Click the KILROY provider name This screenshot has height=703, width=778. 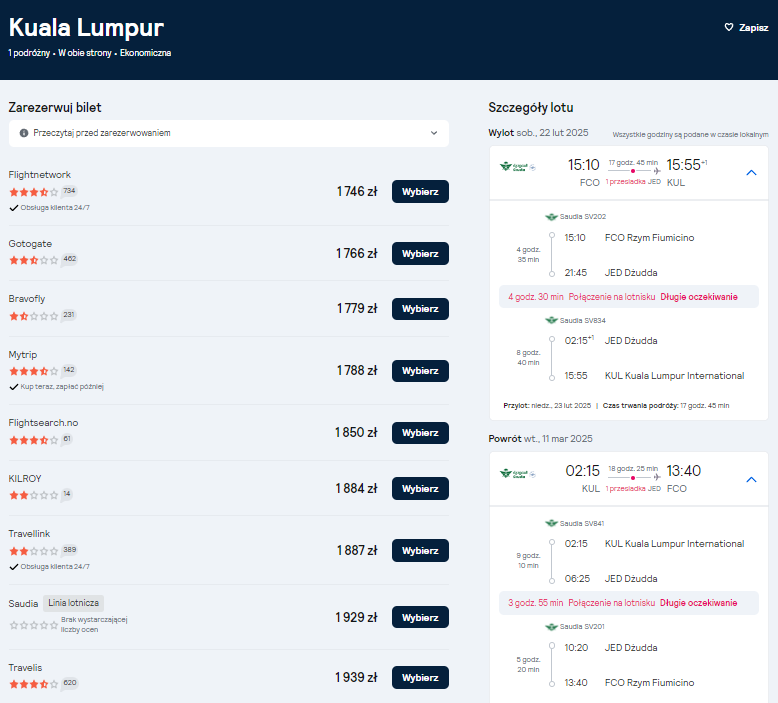[25, 479]
